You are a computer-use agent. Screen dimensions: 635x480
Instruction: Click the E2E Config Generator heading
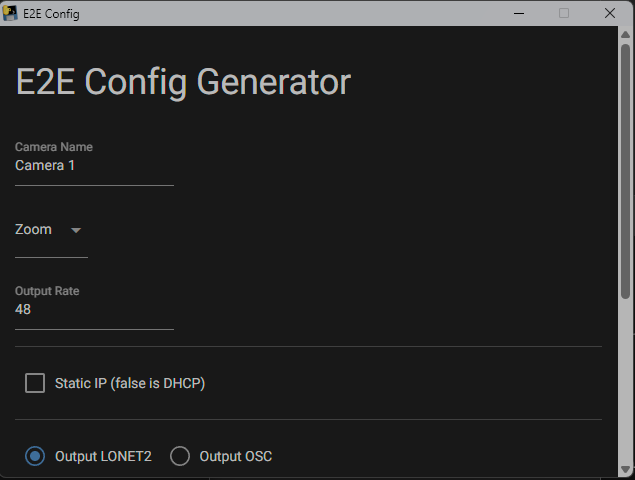[x=183, y=82]
